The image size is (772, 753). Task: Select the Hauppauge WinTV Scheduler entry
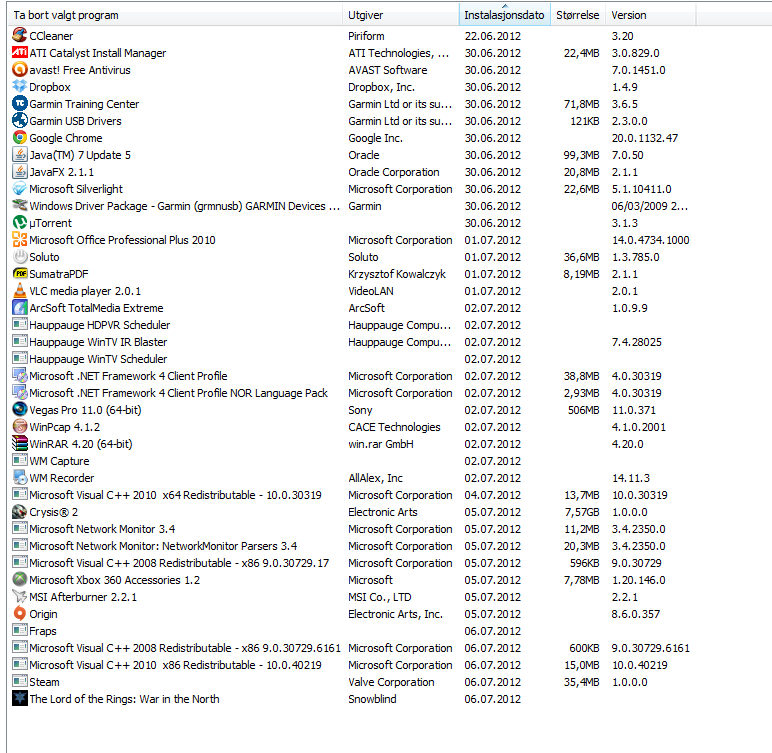(98, 359)
